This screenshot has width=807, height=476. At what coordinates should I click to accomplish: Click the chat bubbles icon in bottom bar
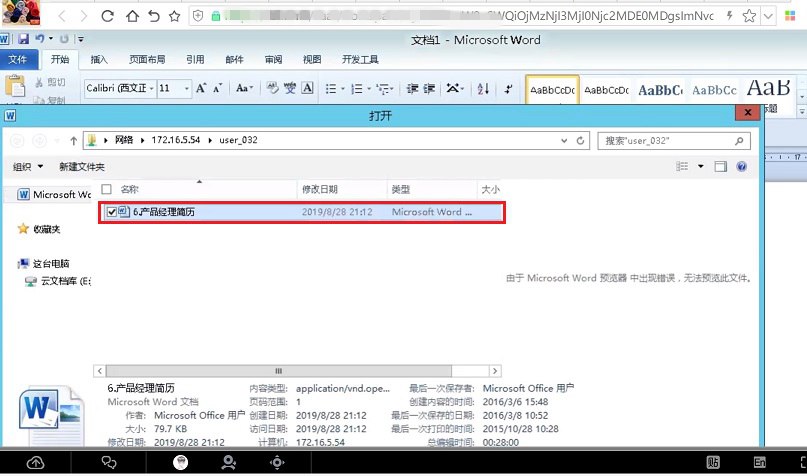click(x=109, y=463)
